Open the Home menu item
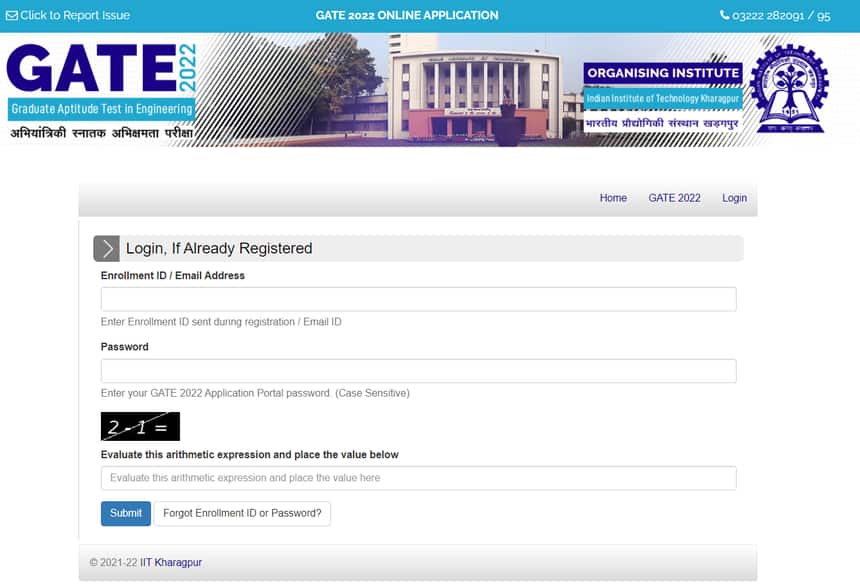 613,198
